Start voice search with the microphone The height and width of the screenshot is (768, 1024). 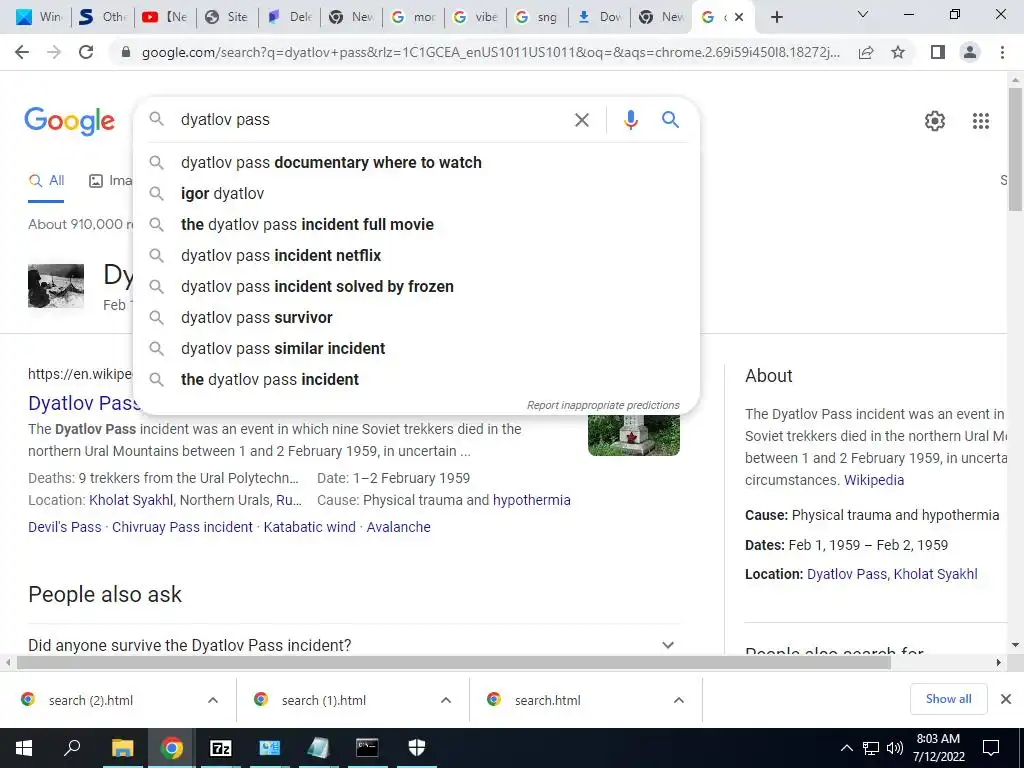[x=630, y=120]
